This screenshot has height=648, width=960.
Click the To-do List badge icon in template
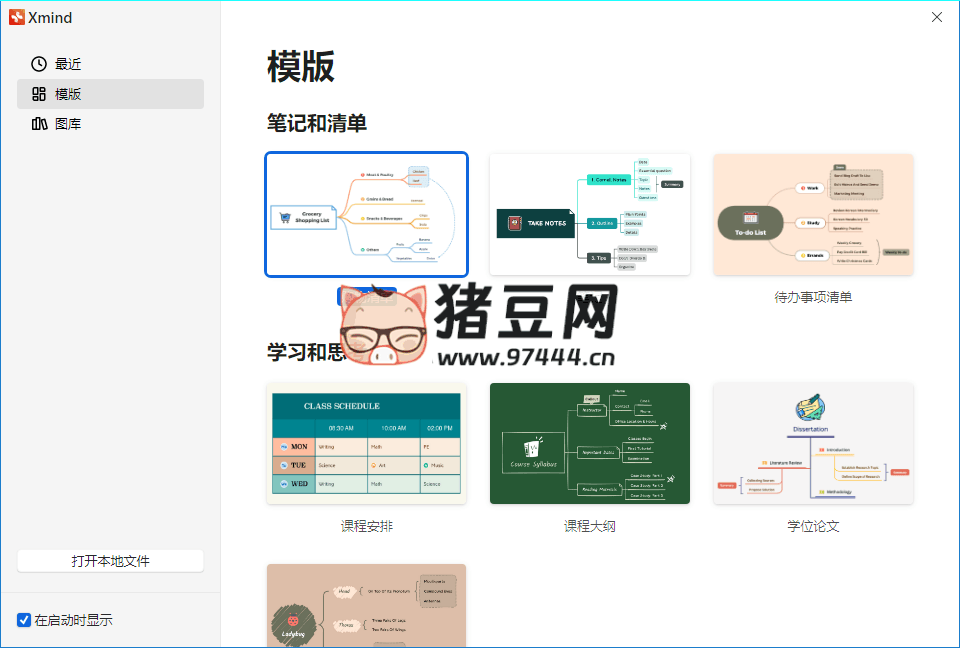pyautogui.click(x=751, y=217)
